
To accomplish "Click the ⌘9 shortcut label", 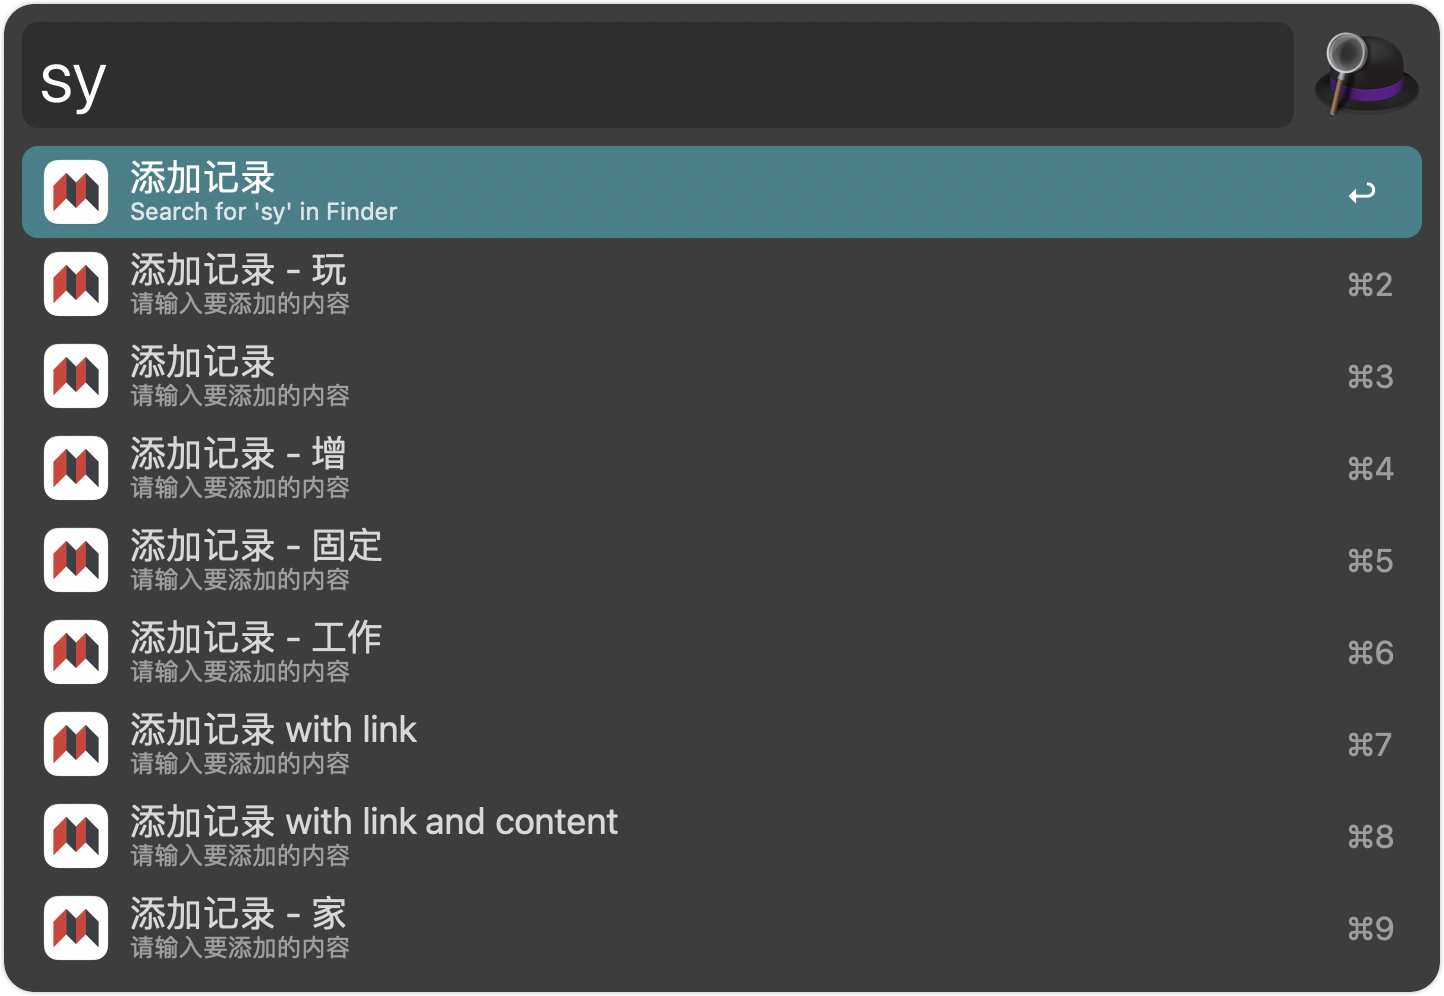I will click(1369, 929).
